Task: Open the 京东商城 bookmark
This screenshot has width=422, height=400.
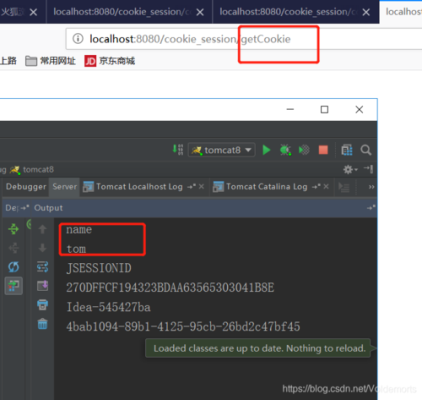Action: (x=110, y=61)
